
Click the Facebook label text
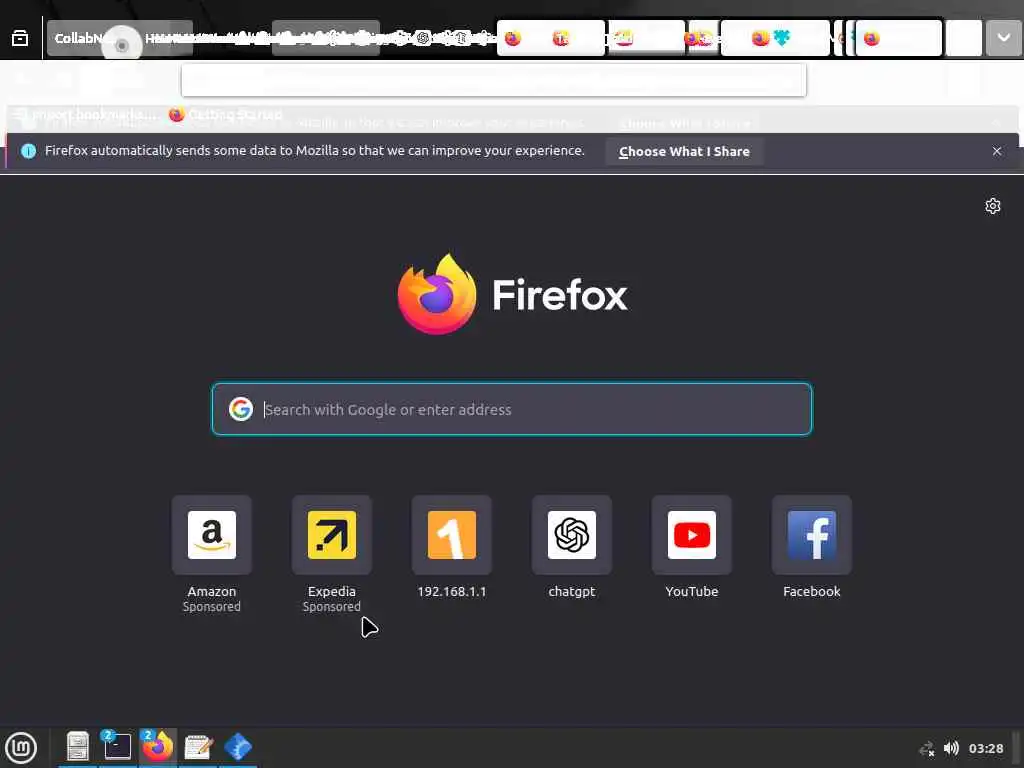(812, 591)
